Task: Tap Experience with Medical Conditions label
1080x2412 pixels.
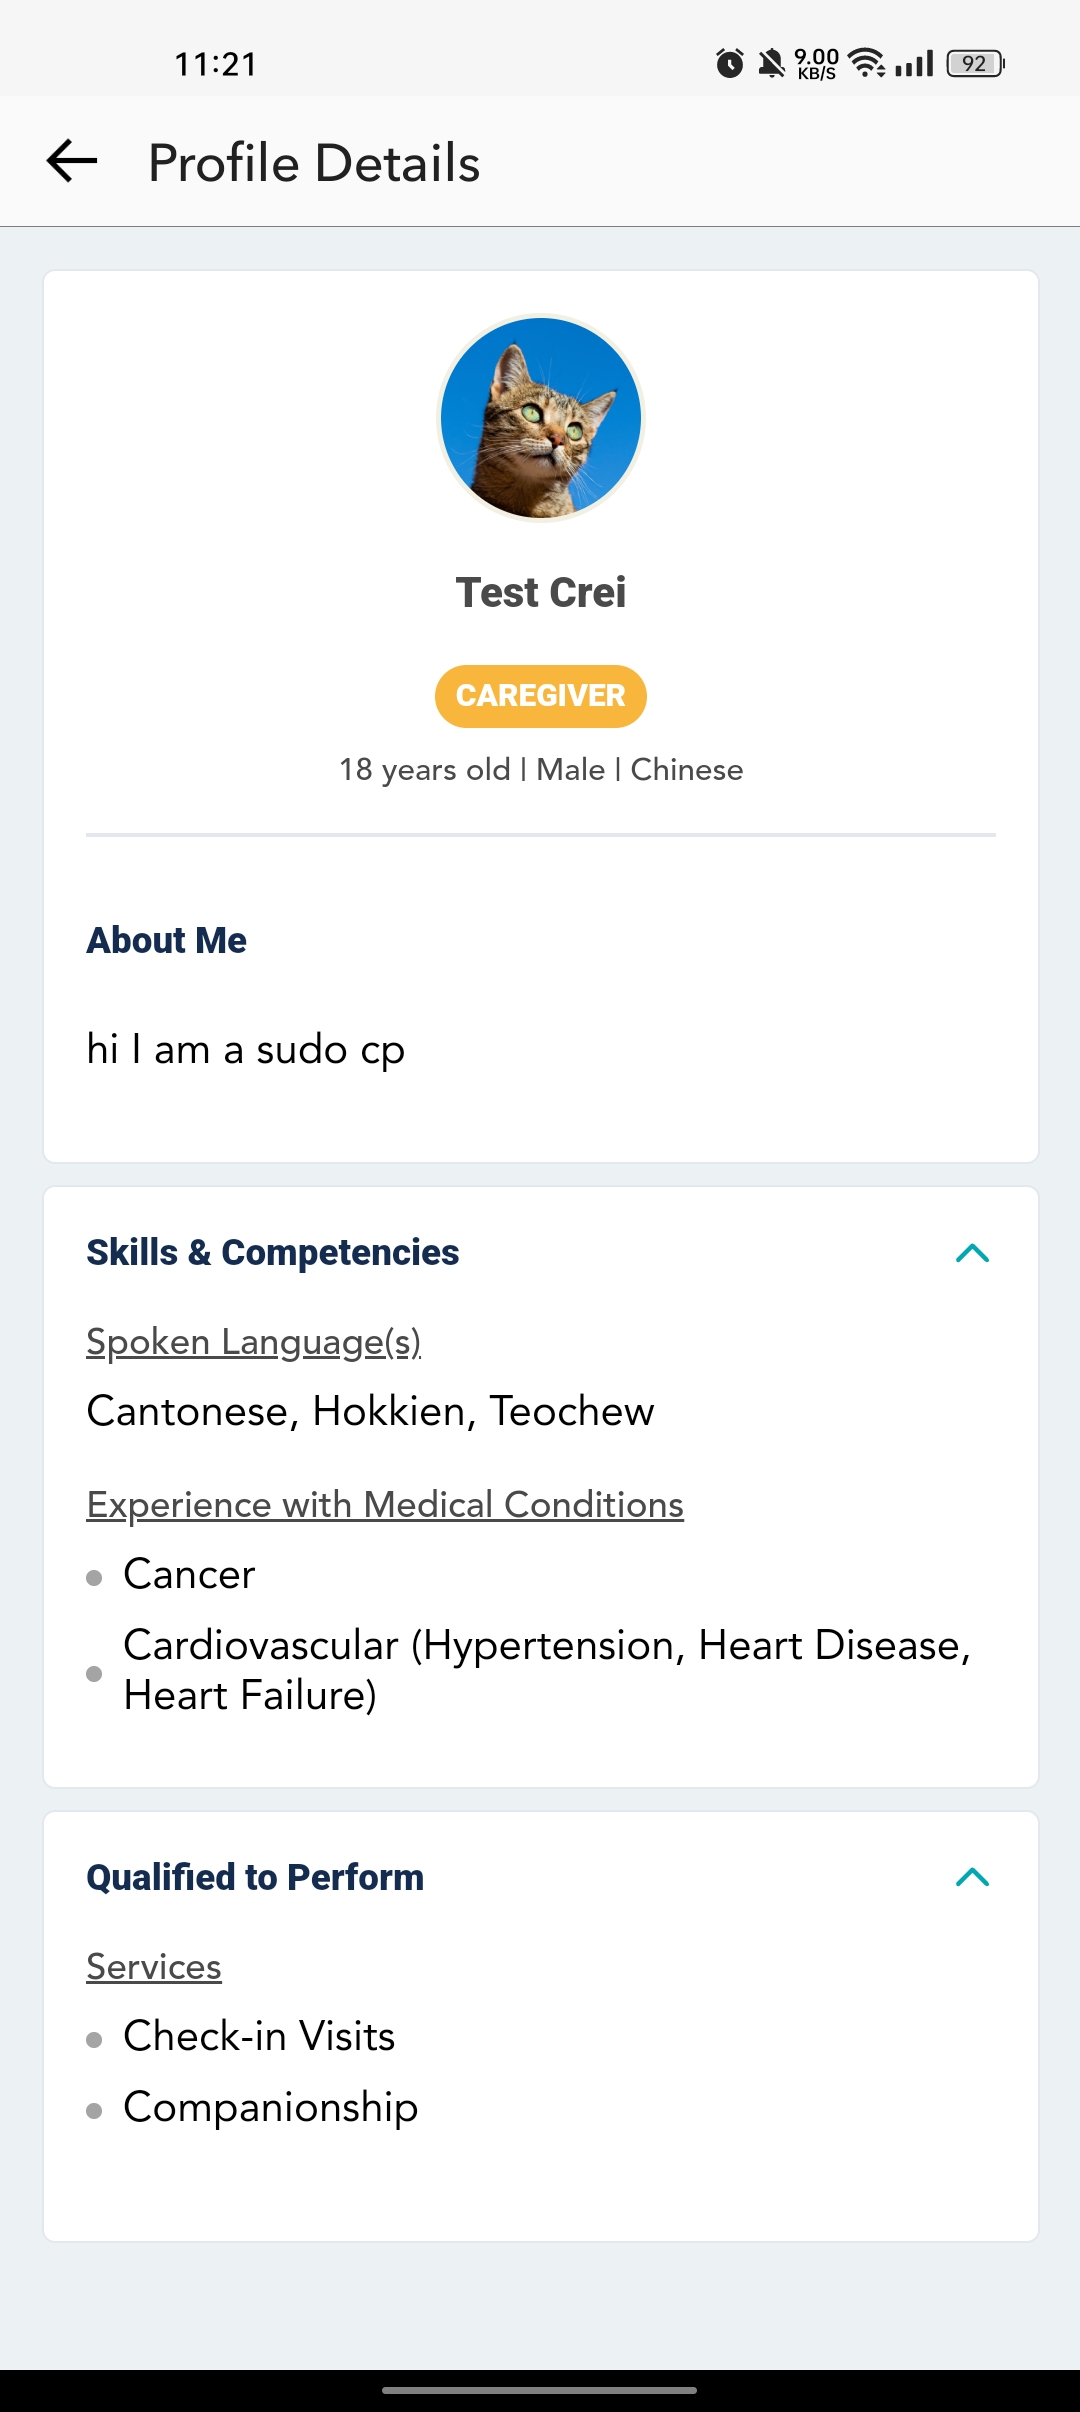Action: 385,1505
